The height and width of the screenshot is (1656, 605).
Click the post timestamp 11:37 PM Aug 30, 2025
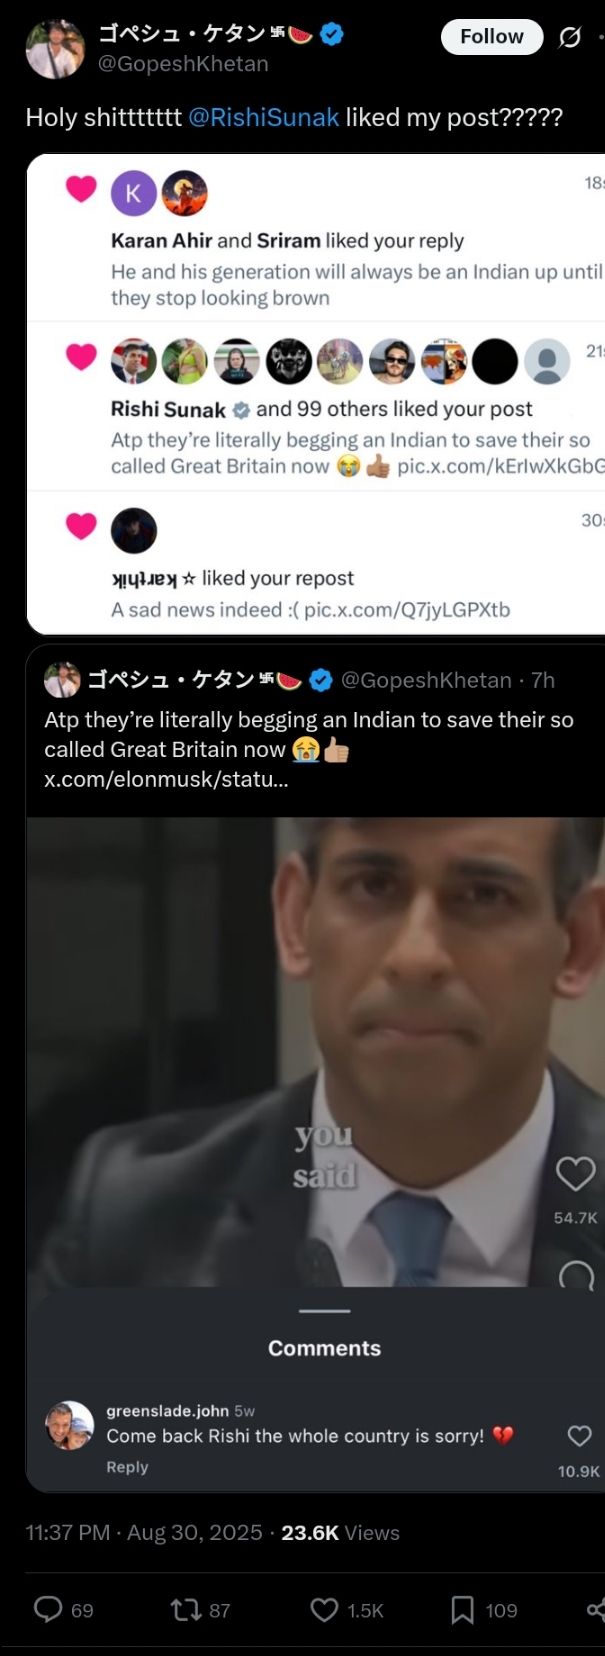pyautogui.click(x=144, y=1532)
